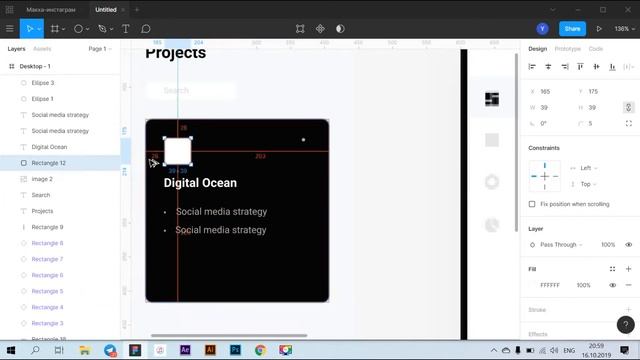Open the Pen tool options arrow

pos(111,29)
